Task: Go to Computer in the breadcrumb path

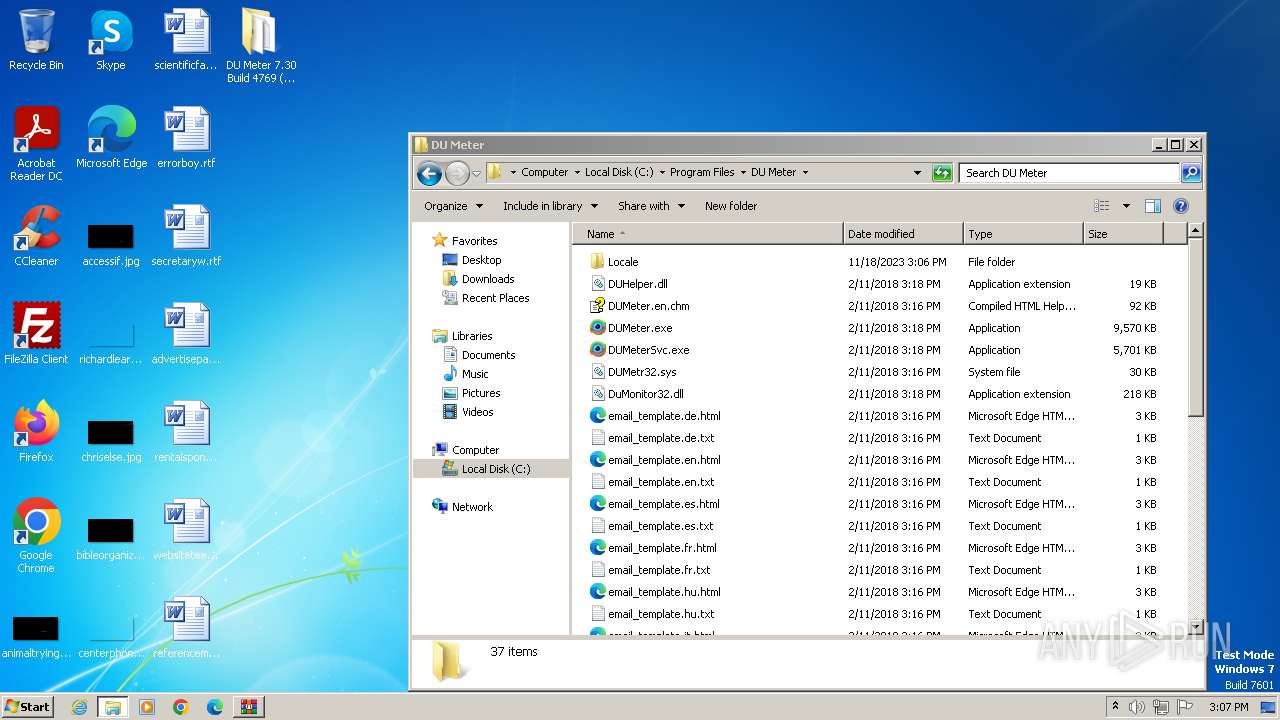Action: coord(544,173)
